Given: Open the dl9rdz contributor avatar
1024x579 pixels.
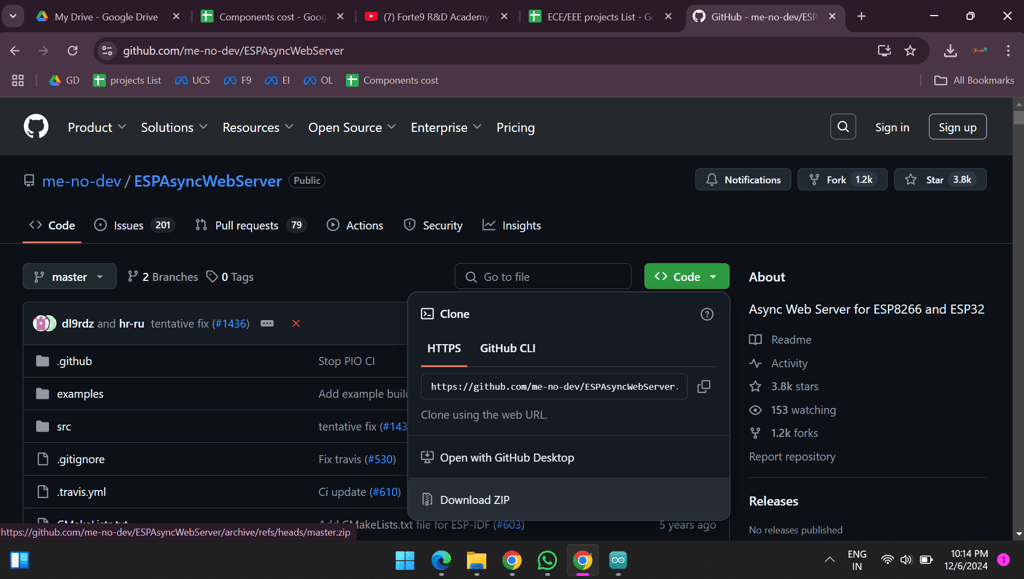Looking at the screenshot, I should point(40,323).
